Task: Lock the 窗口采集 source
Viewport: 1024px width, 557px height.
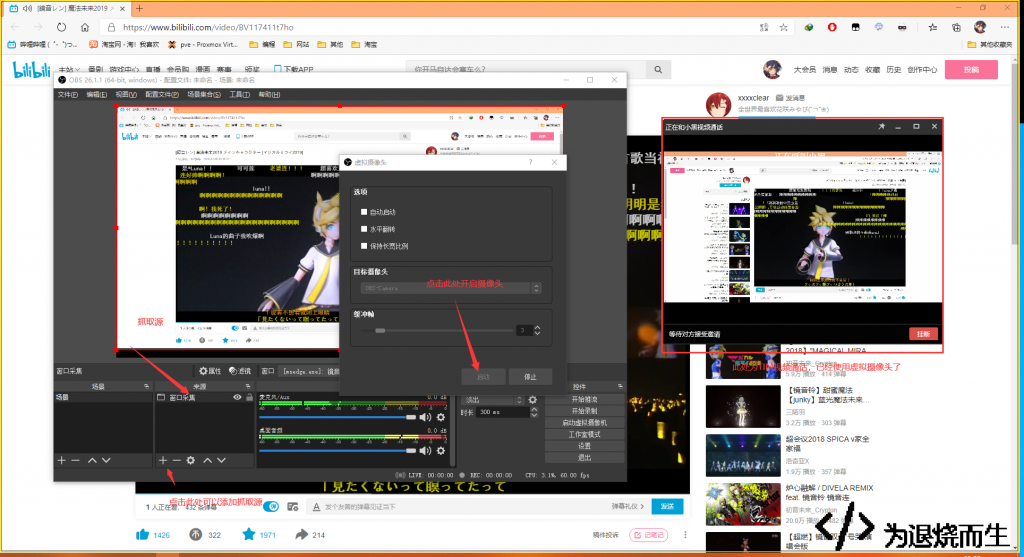Action: pyautogui.click(x=249, y=397)
